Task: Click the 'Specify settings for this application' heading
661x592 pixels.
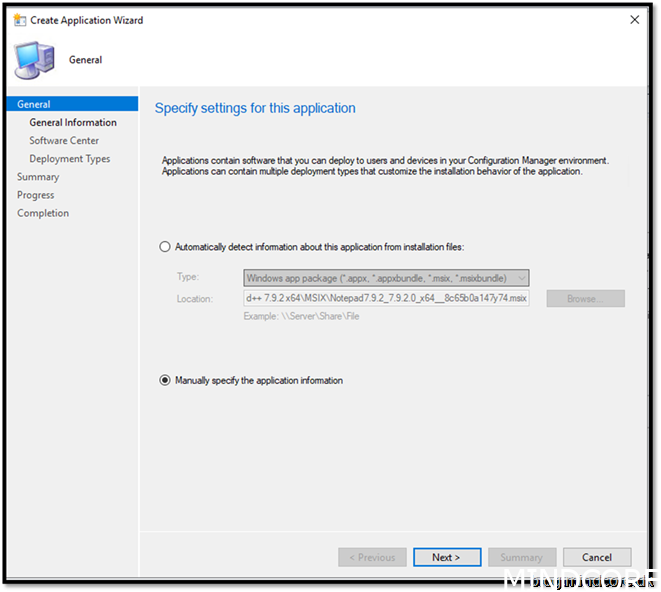Action: tap(255, 108)
